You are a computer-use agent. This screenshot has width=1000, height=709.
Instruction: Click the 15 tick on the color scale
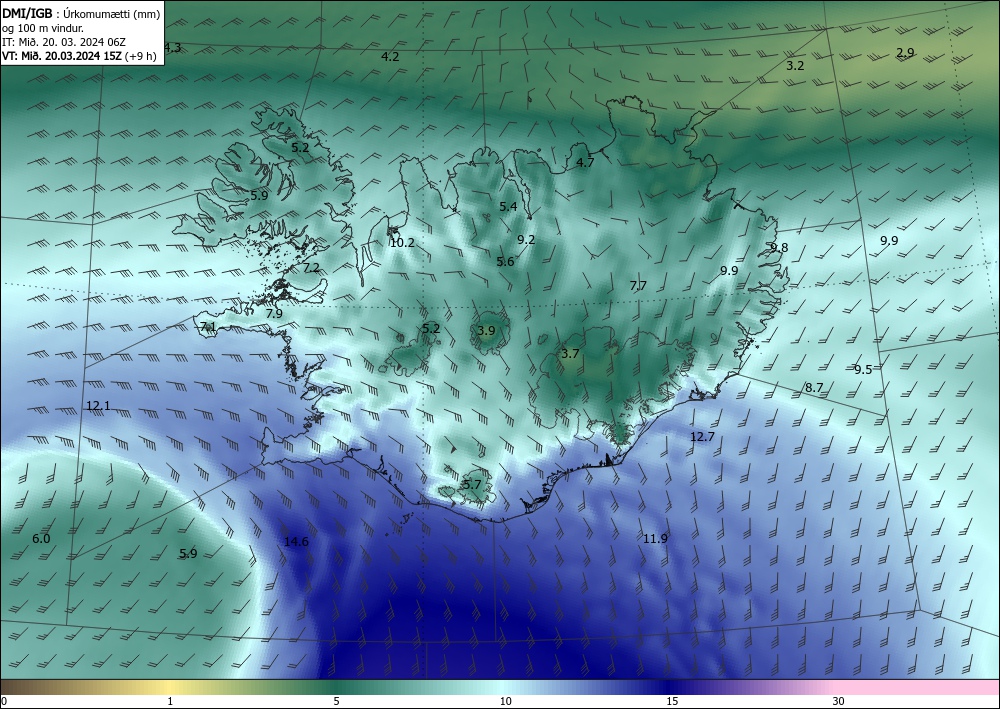coord(672,701)
